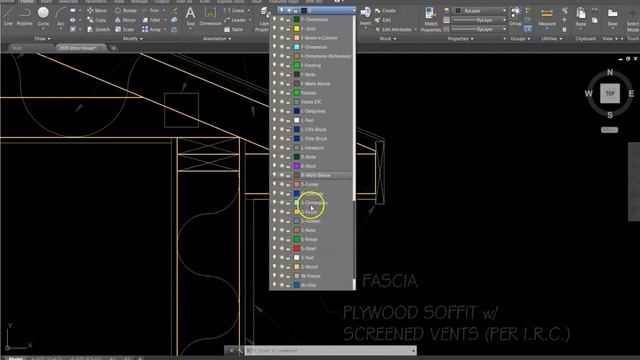Select the Polyline tool
This screenshot has height=360, width=640.
point(24,16)
